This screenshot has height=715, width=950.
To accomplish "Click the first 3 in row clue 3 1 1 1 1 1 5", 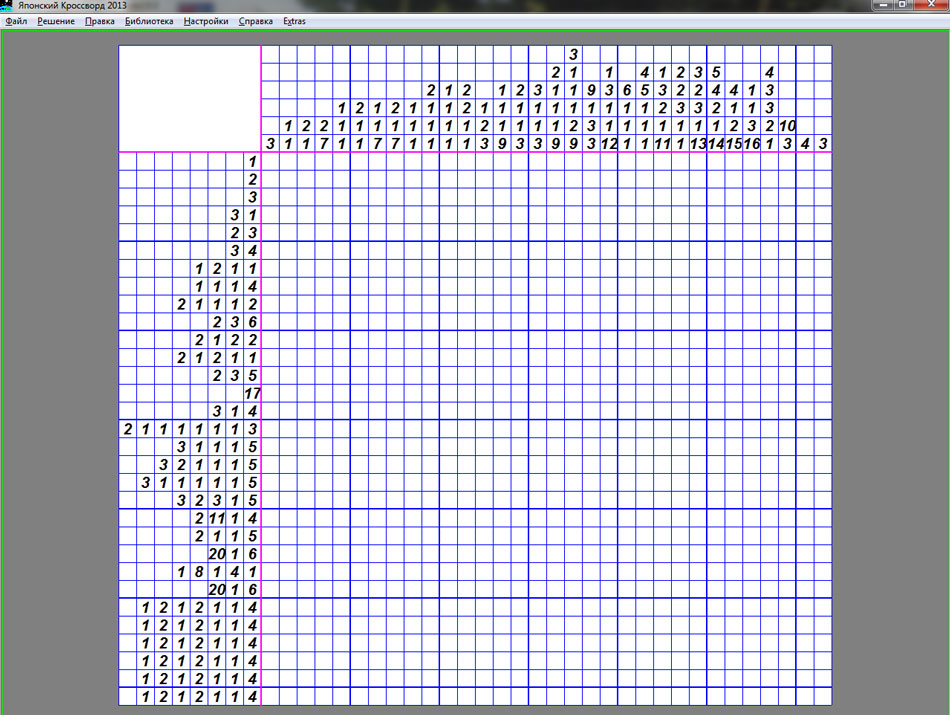I will [x=145, y=482].
